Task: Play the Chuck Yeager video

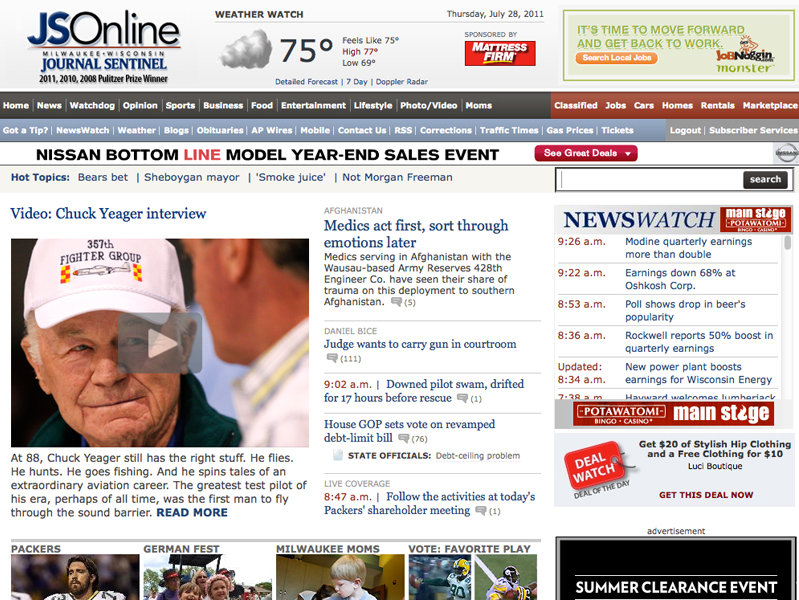Action: pos(159,343)
